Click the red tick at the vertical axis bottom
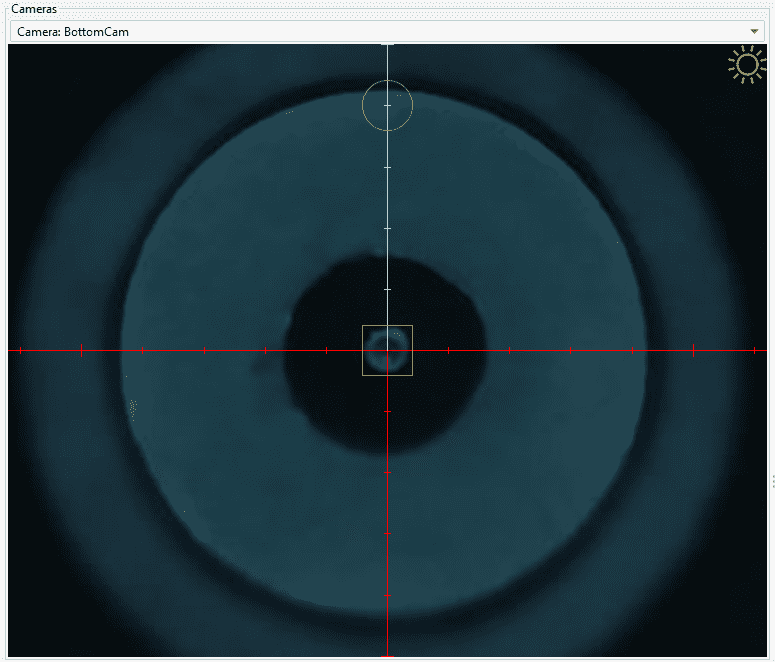The width and height of the screenshot is (775, 662). click(x=387, y=656)
